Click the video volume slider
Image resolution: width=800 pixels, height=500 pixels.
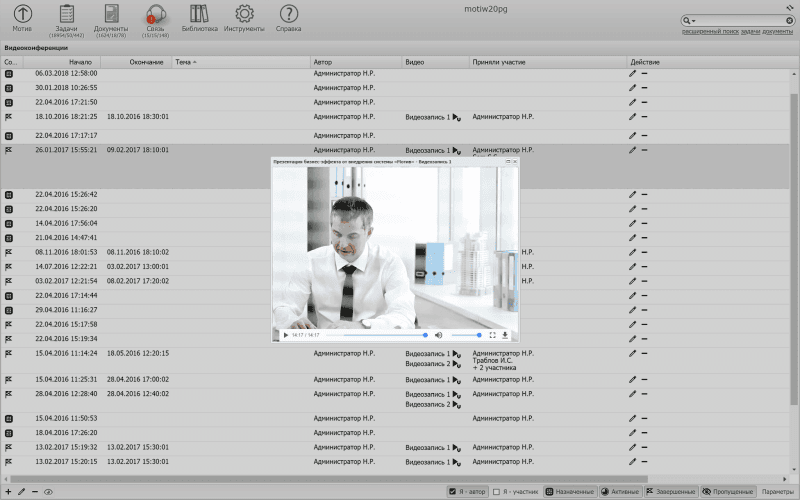tap(465, 335)
